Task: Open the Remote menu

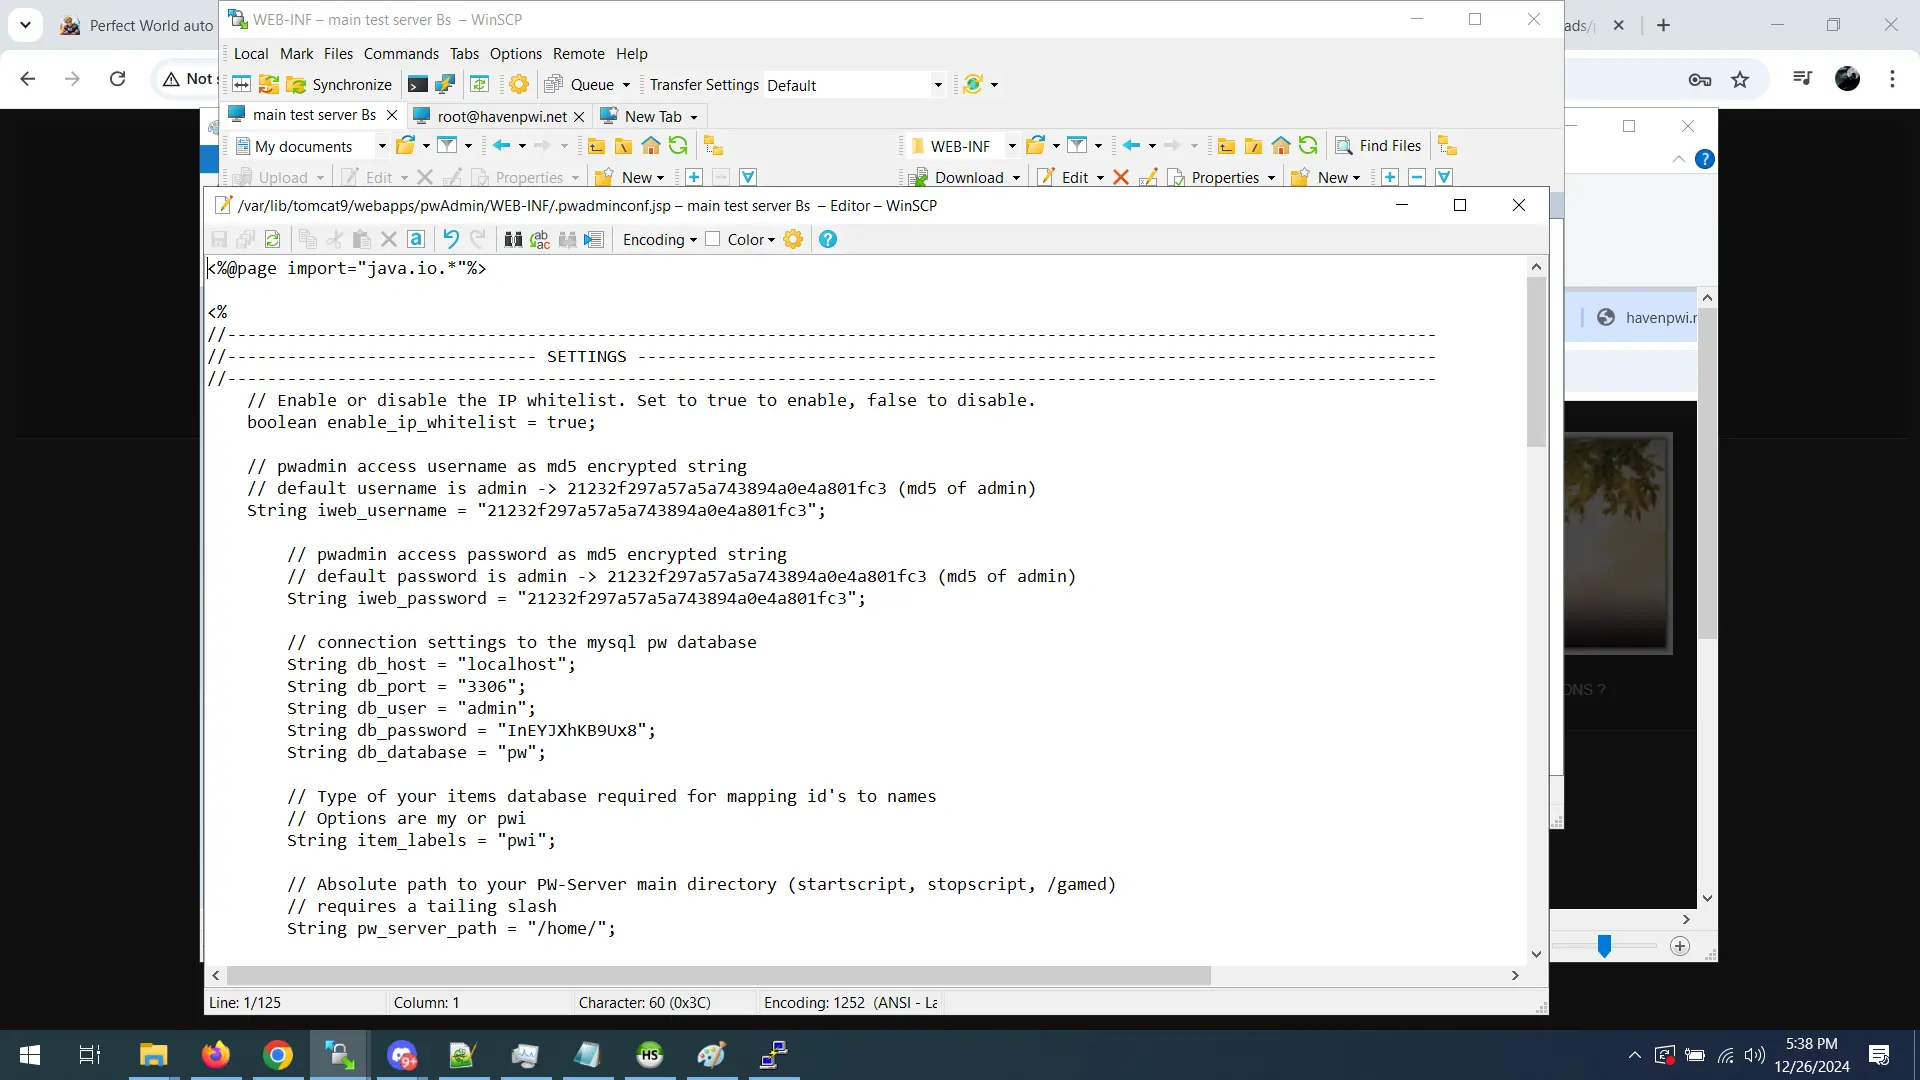Action: [578, 54]
